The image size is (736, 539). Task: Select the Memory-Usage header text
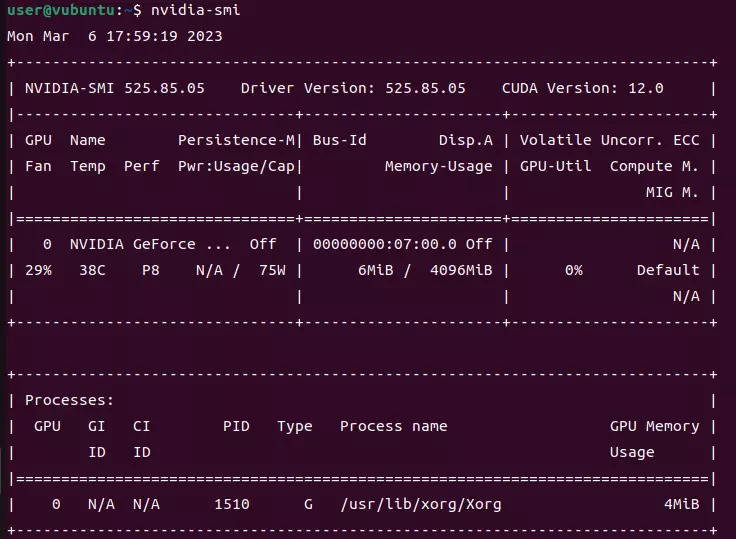(438, 166)
